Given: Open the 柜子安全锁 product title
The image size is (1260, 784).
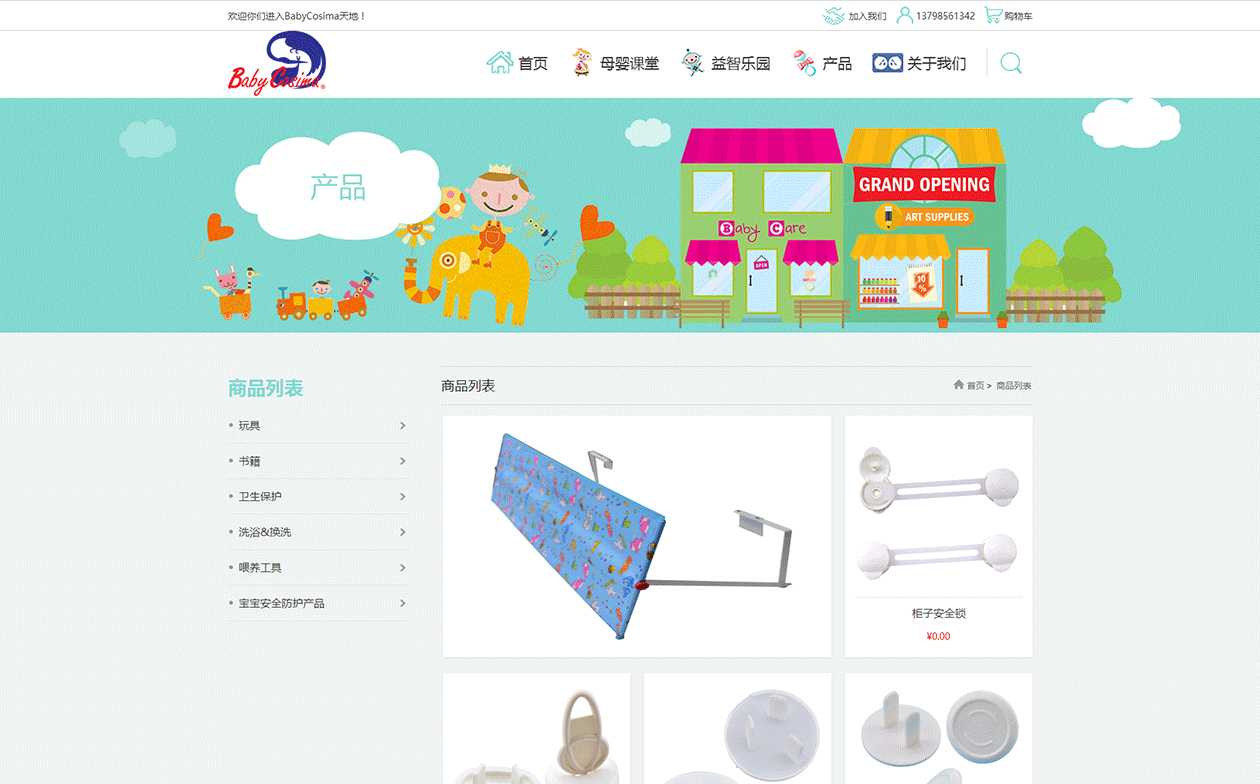Looking at the screenshot, I should [x=939, y=613].
